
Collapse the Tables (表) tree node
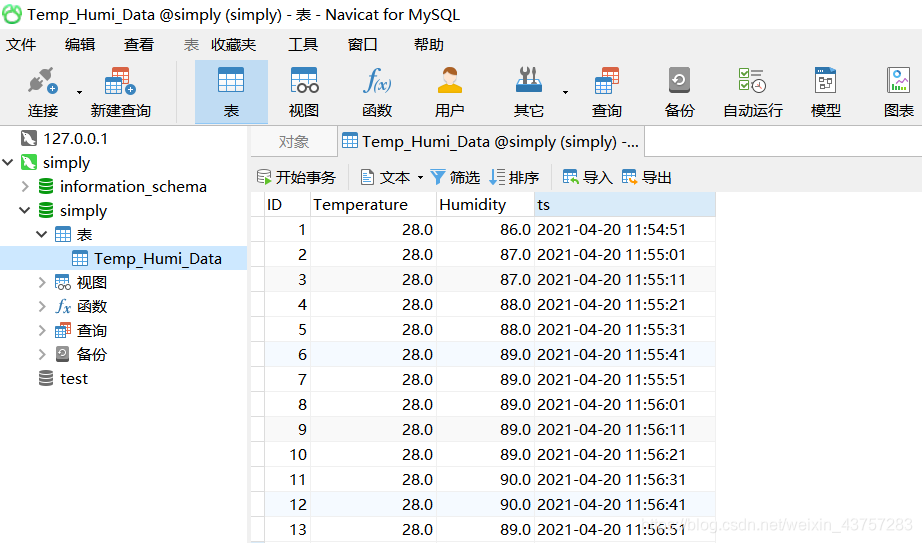point(42,235)
